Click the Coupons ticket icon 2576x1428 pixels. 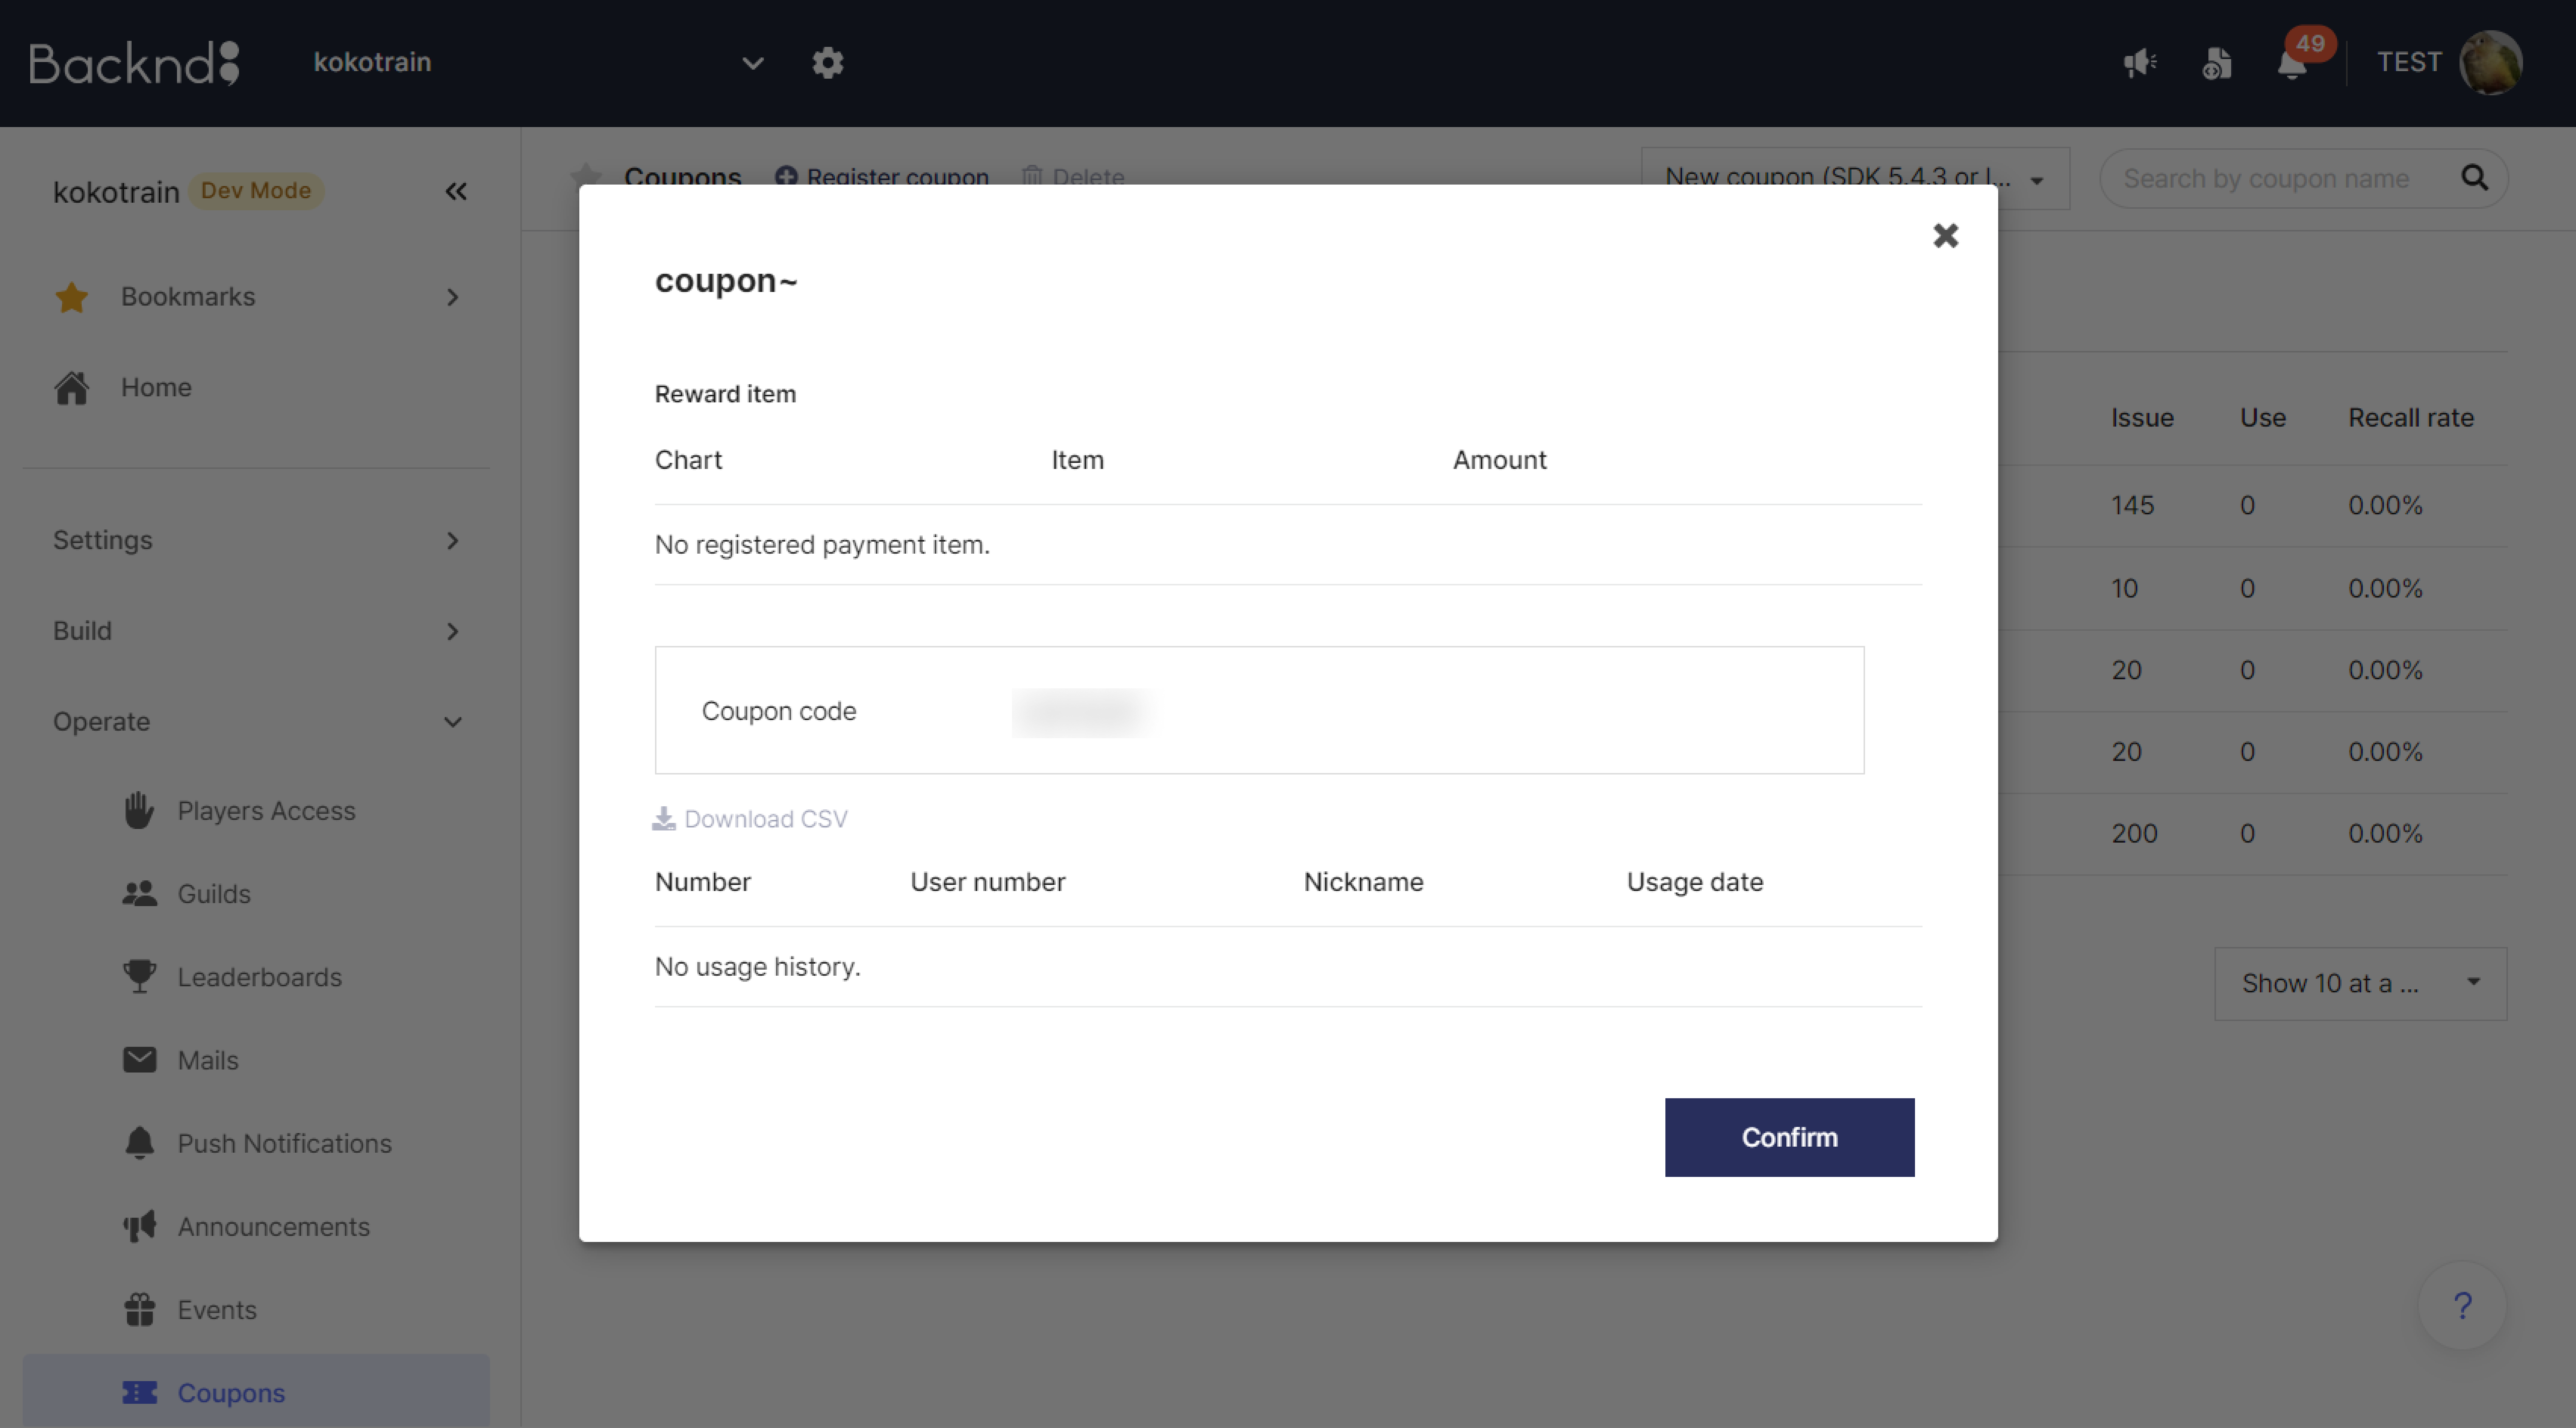coord(139,1392)
